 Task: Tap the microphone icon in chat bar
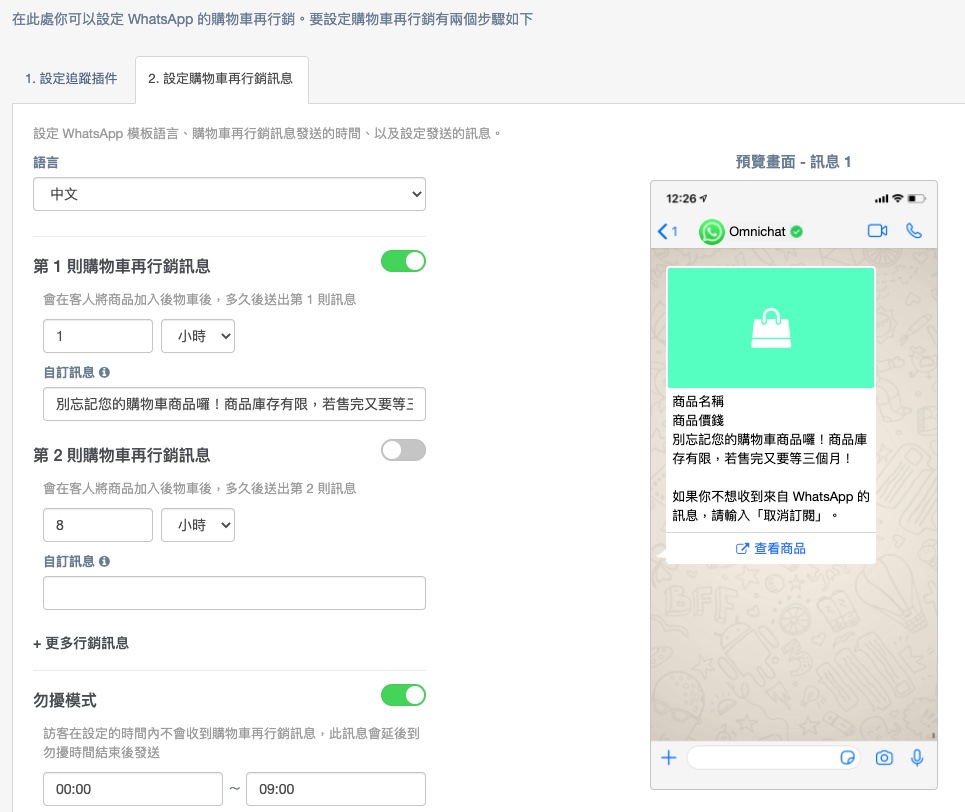click(917, 758)
